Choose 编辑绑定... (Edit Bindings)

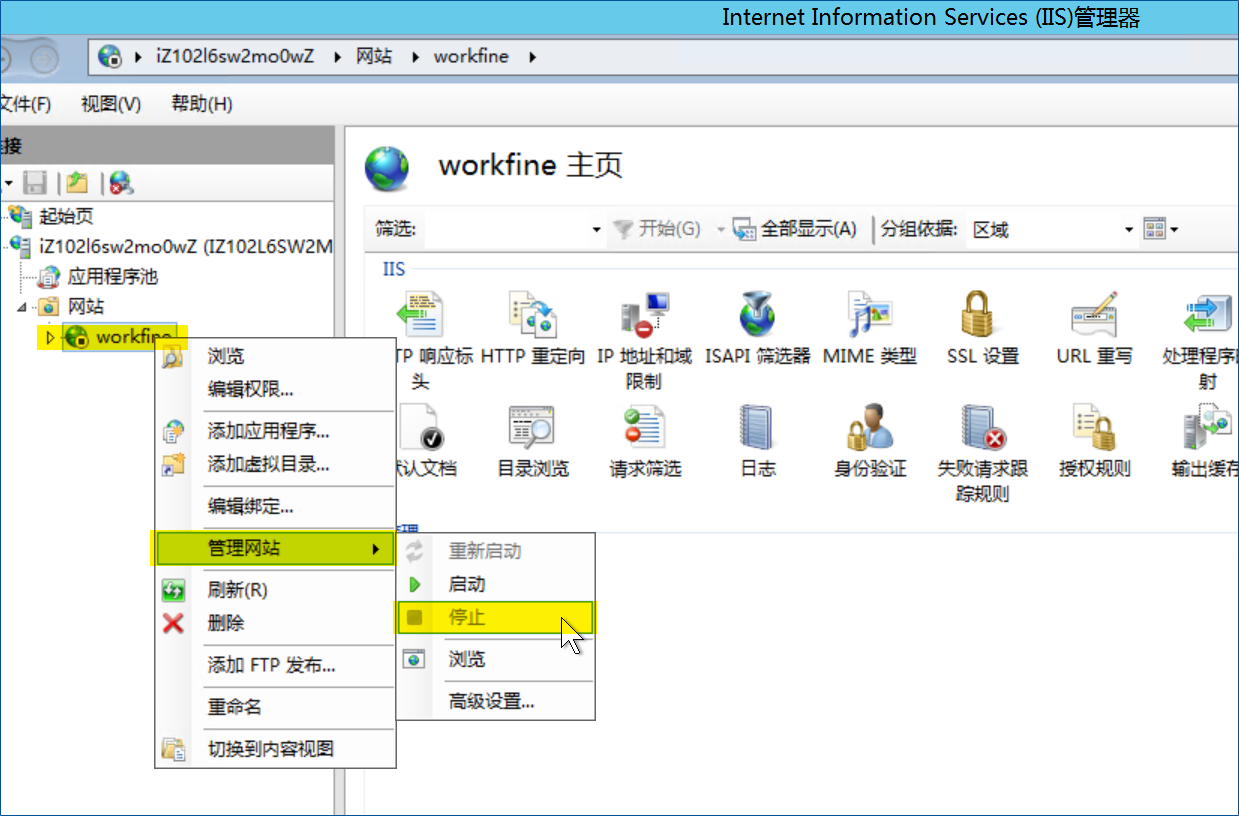coord(275,506)
